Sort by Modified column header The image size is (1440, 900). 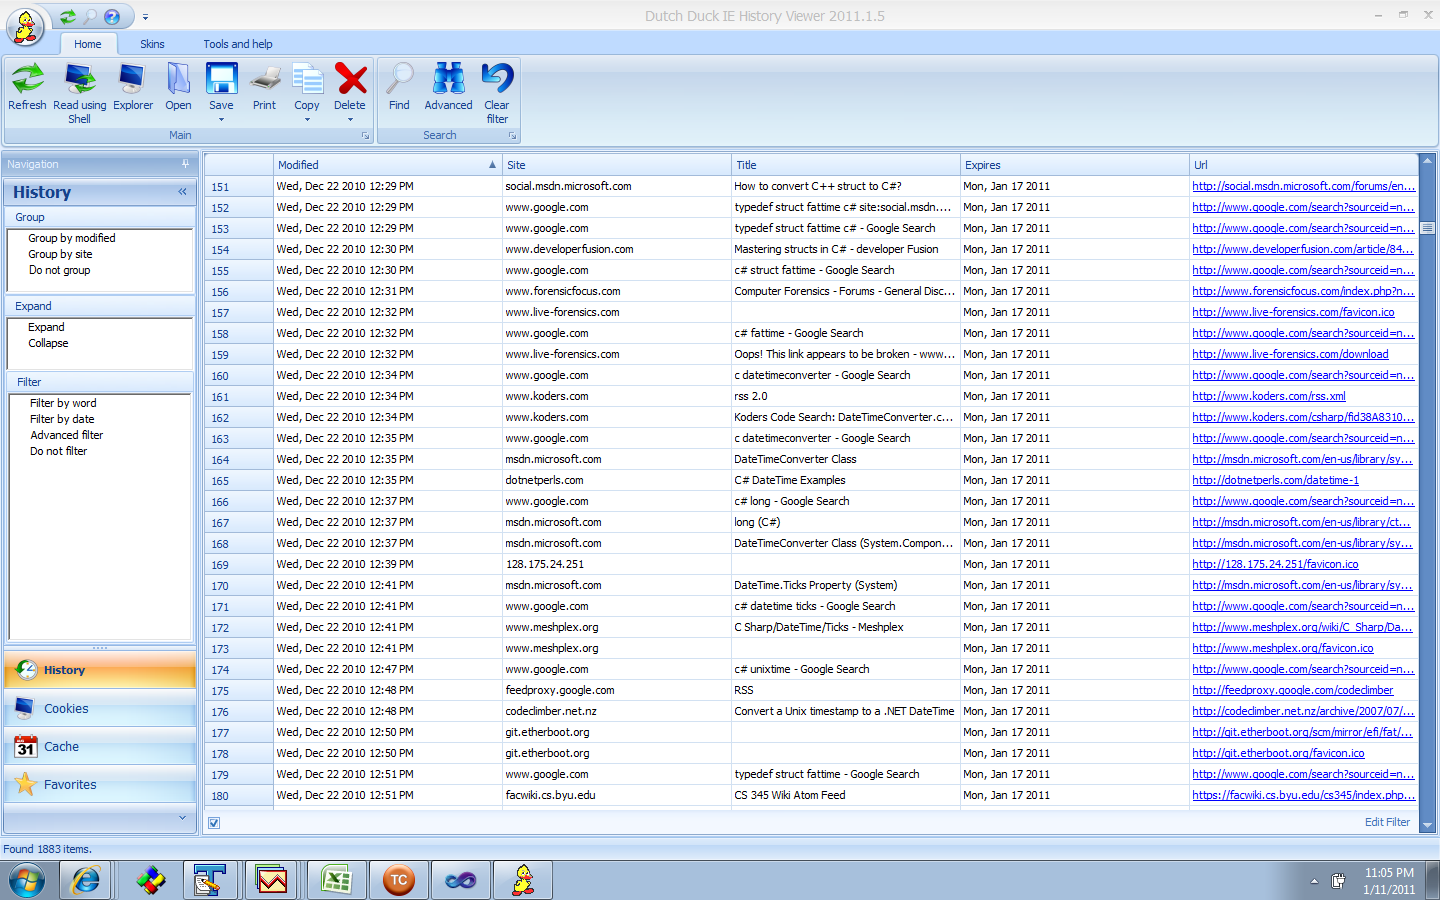pos(388,165)
